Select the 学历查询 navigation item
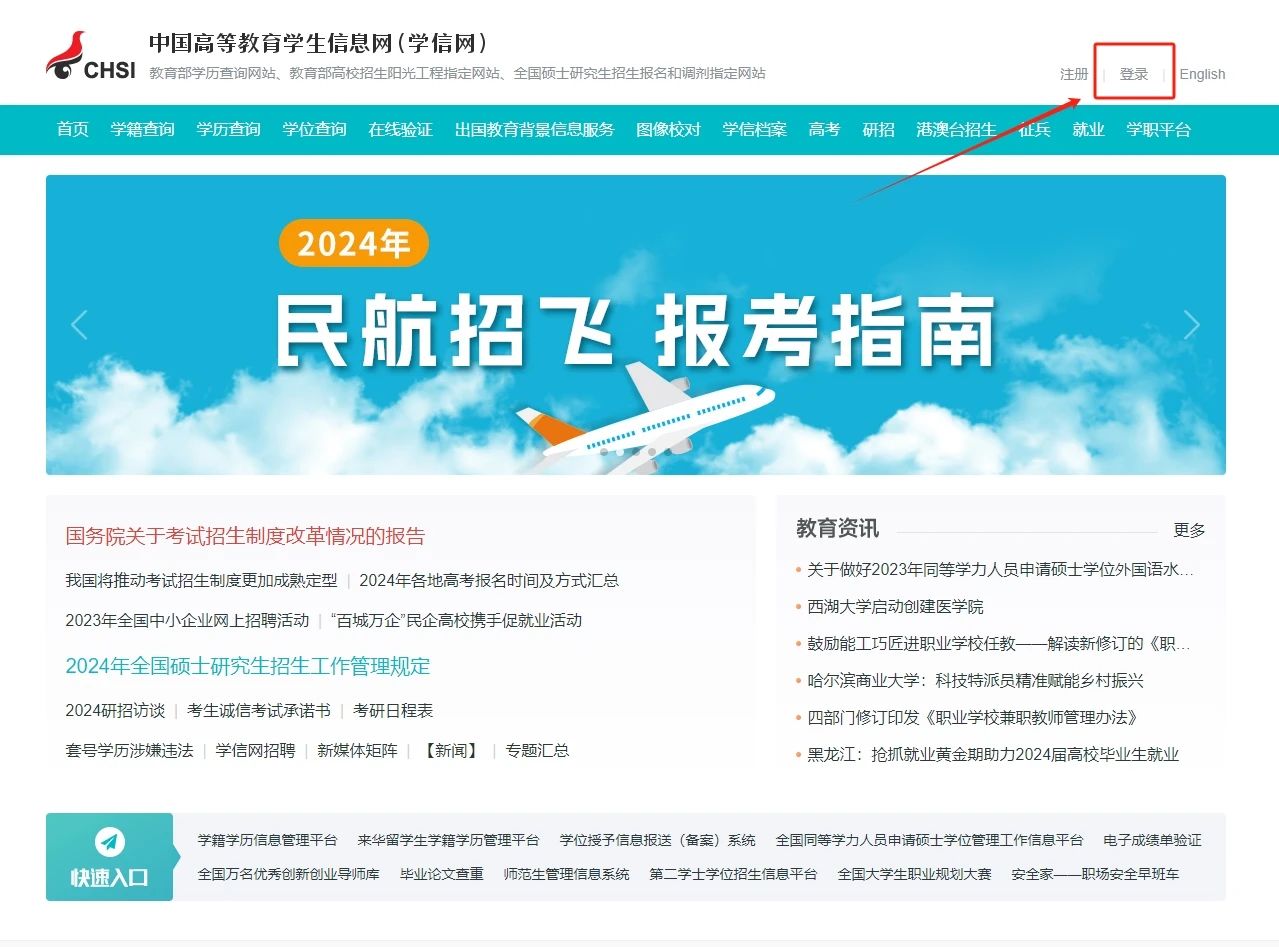Screen dimensions: 1279x947 pyautogui.click(x=228, y=129)
